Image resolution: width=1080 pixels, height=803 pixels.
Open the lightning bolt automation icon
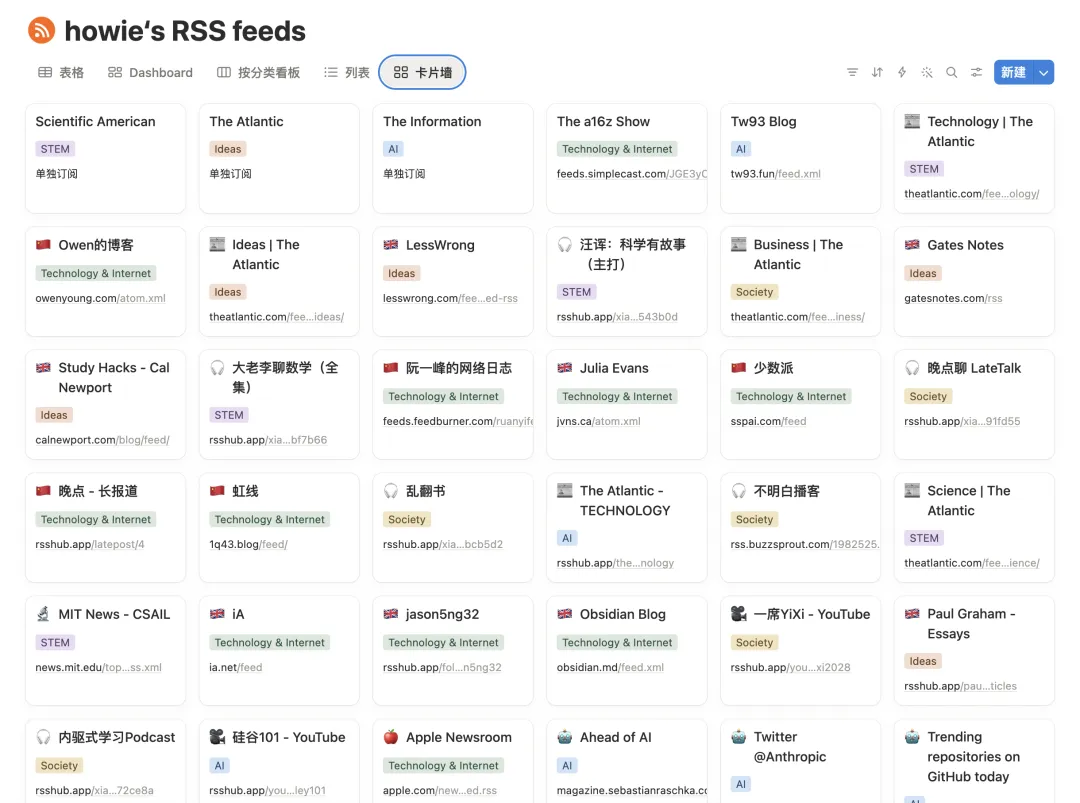[902, 72]
